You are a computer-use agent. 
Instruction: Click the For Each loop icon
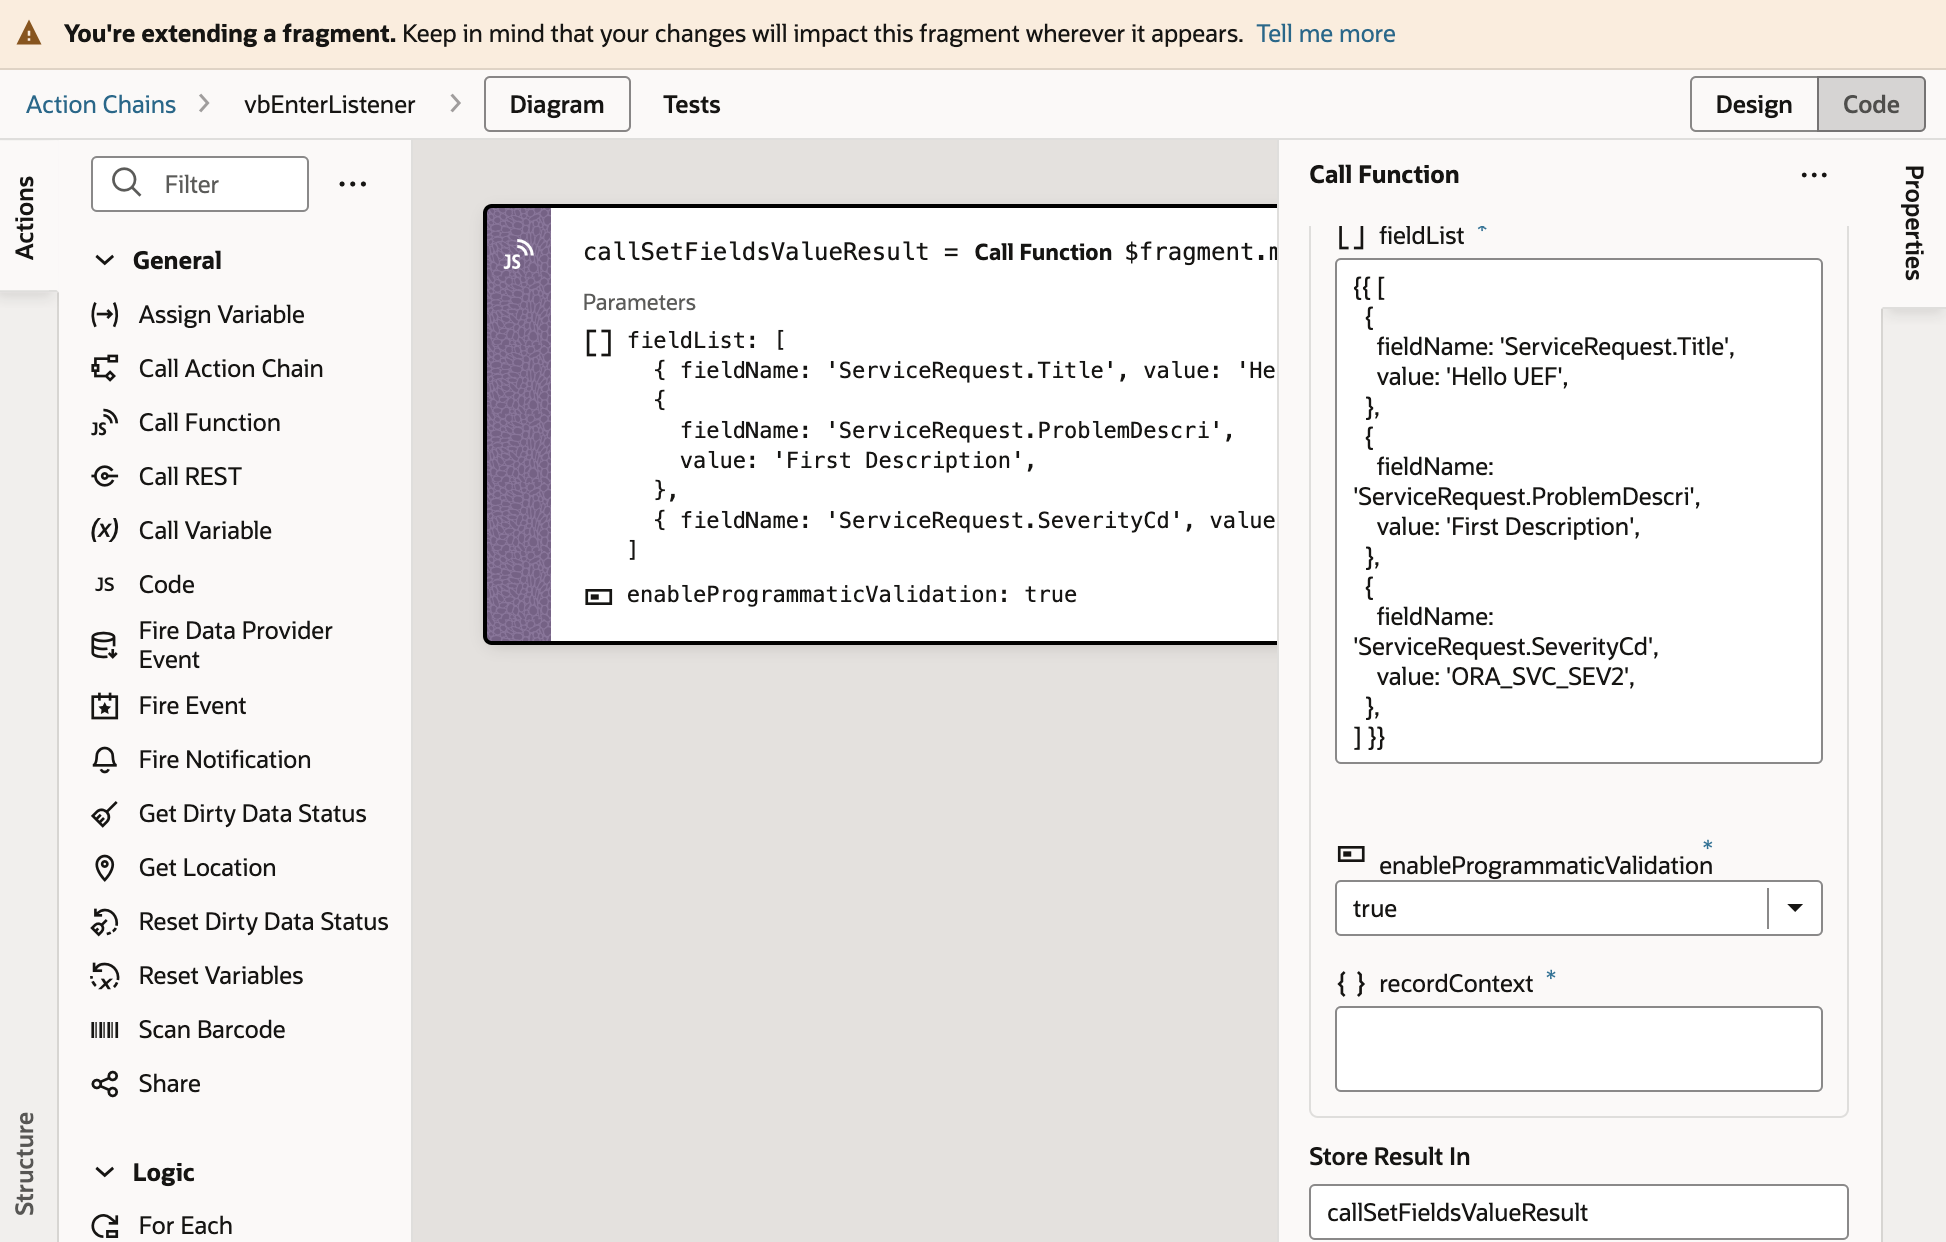pos(105,1226)
